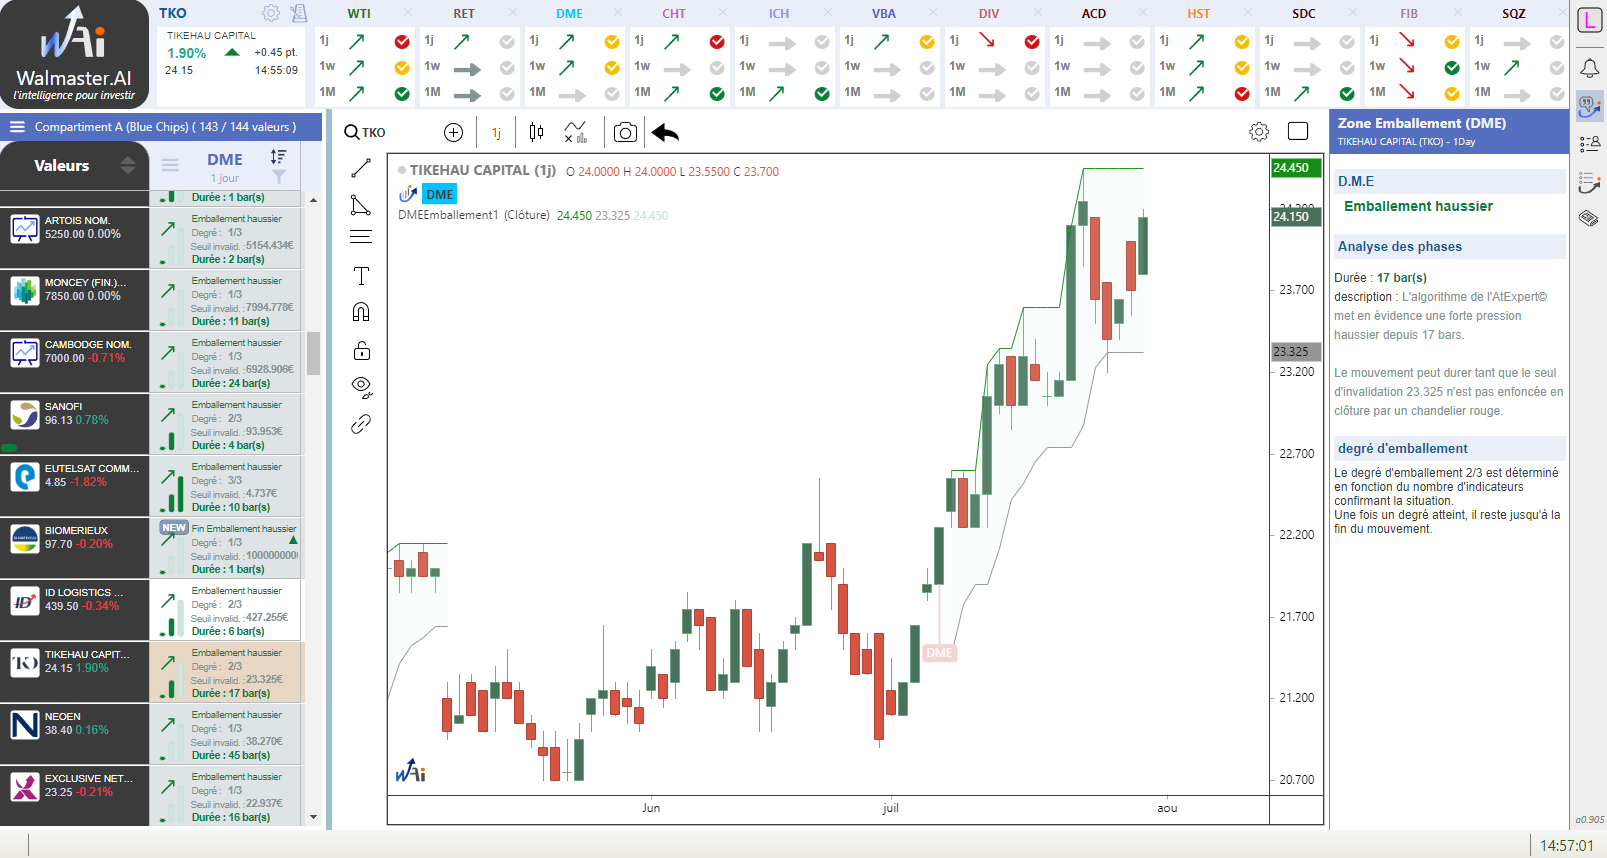Click the chain link drawing tool

pos(361,424)
